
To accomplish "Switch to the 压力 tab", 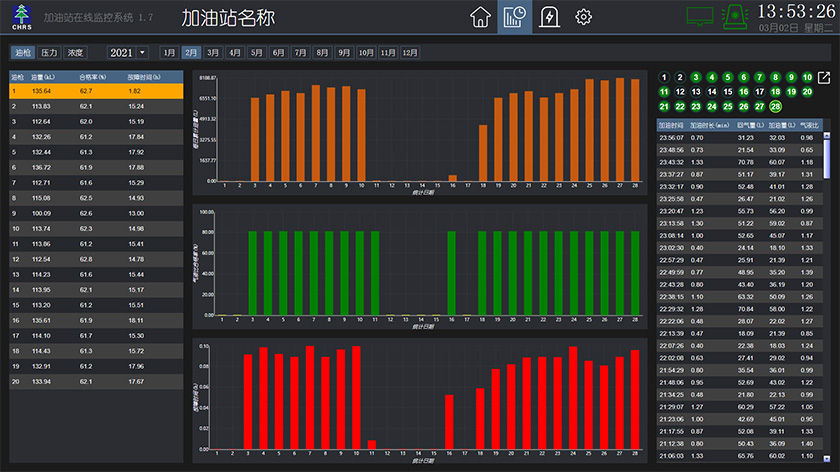I will pyautogui.click(x=49, y=52).
